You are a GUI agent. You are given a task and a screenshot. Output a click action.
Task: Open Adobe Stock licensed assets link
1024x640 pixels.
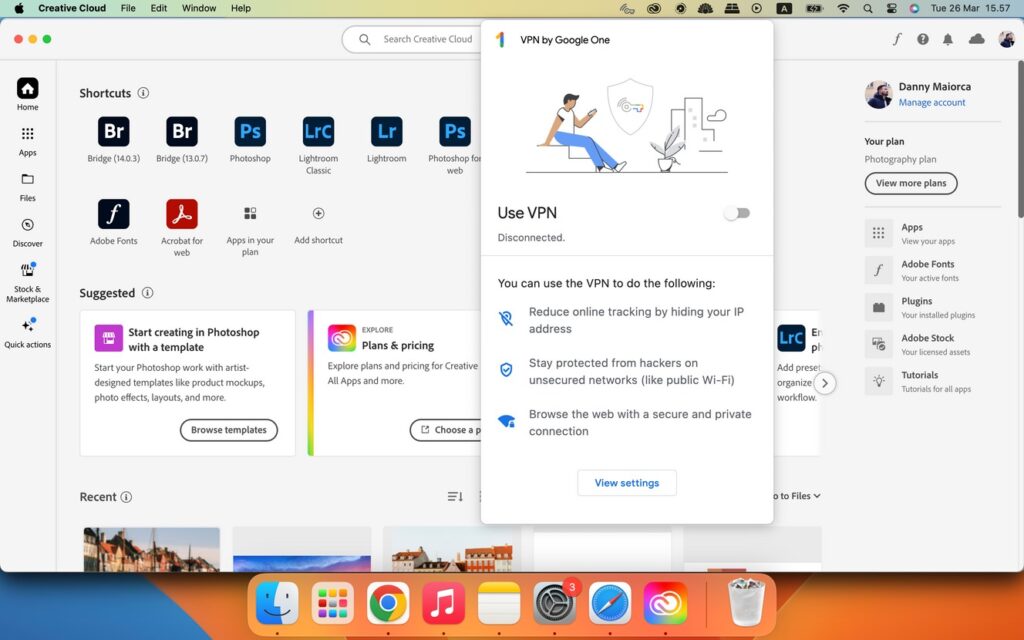point(932,344)
